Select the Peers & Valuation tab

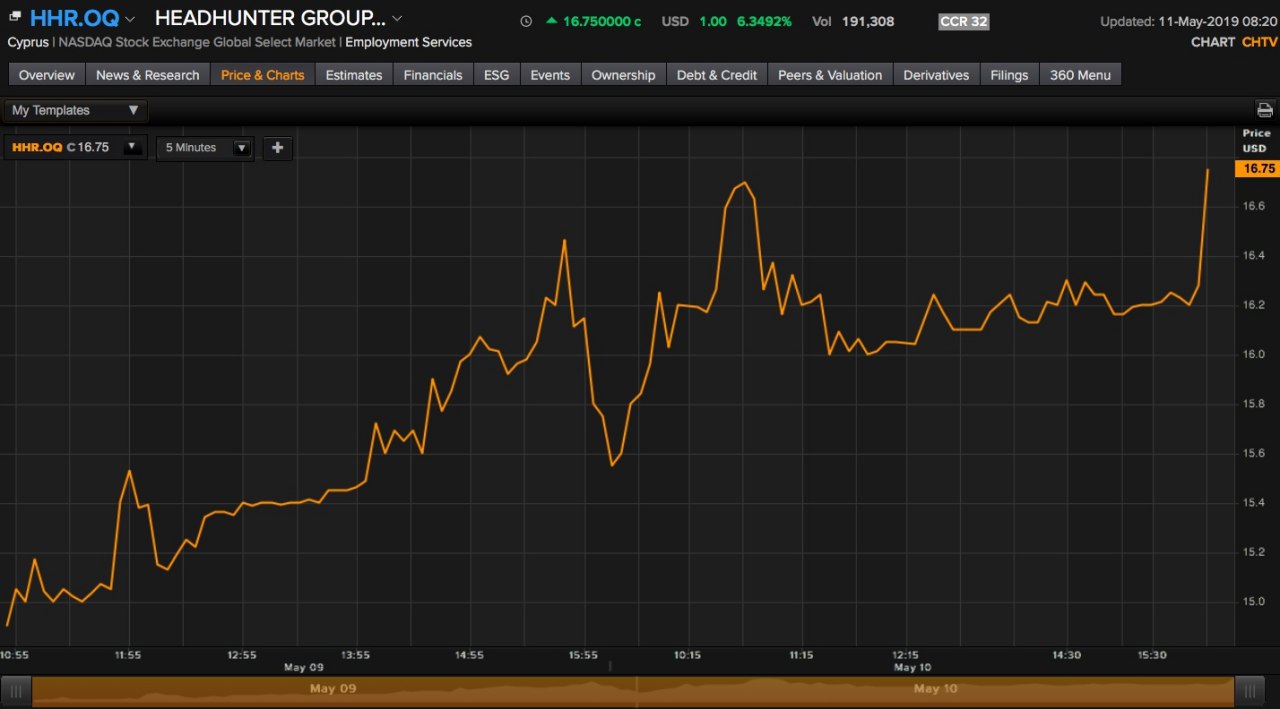coord(830,75)
